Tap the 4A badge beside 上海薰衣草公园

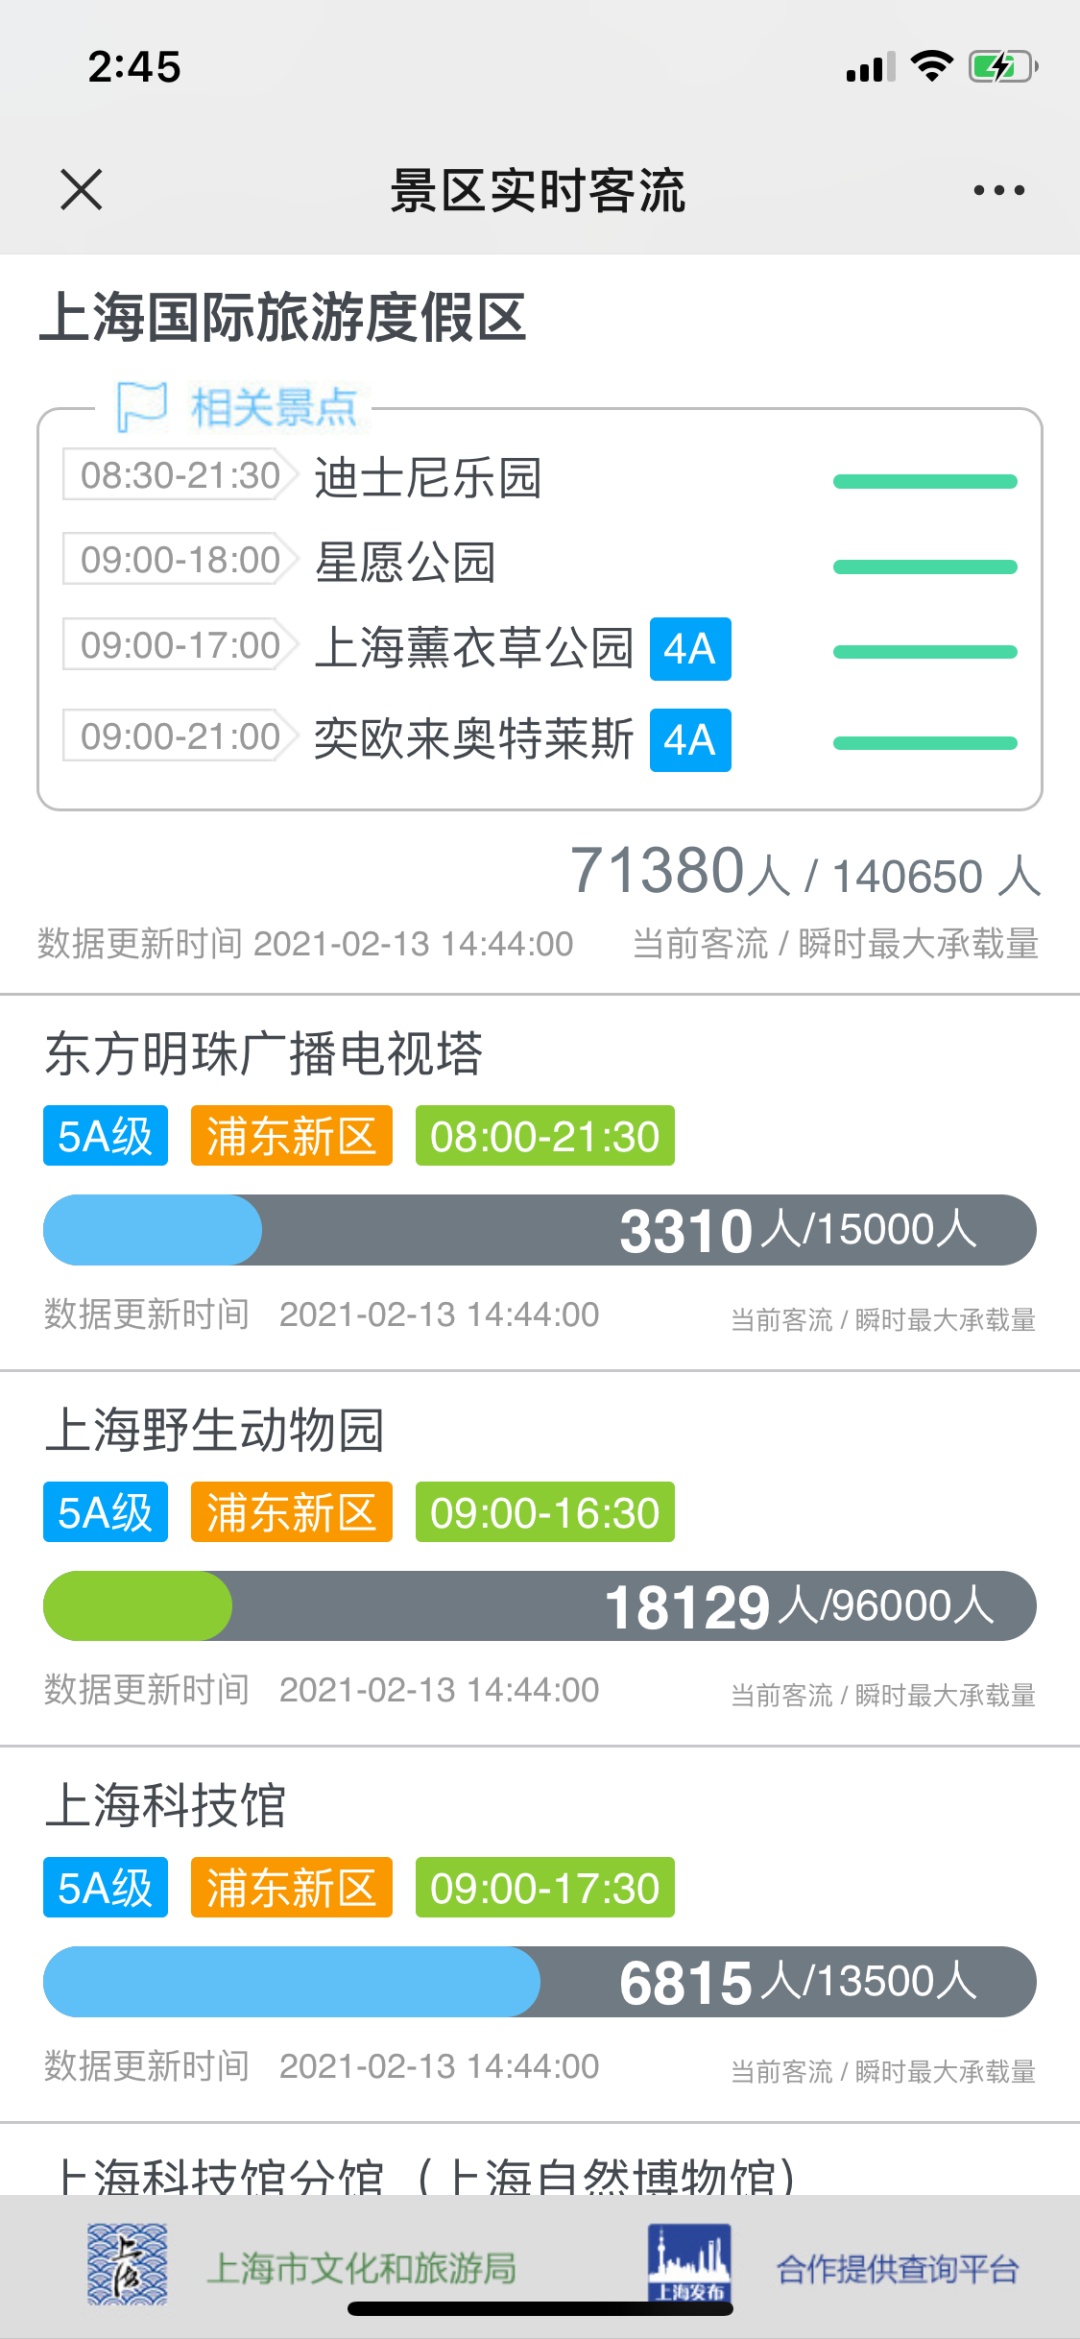[x=690, y=649]
